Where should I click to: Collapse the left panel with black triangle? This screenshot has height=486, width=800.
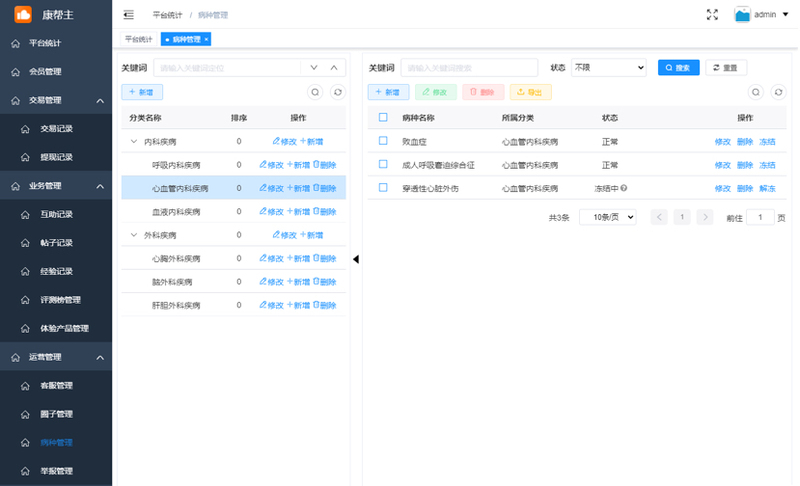(356, 259)
